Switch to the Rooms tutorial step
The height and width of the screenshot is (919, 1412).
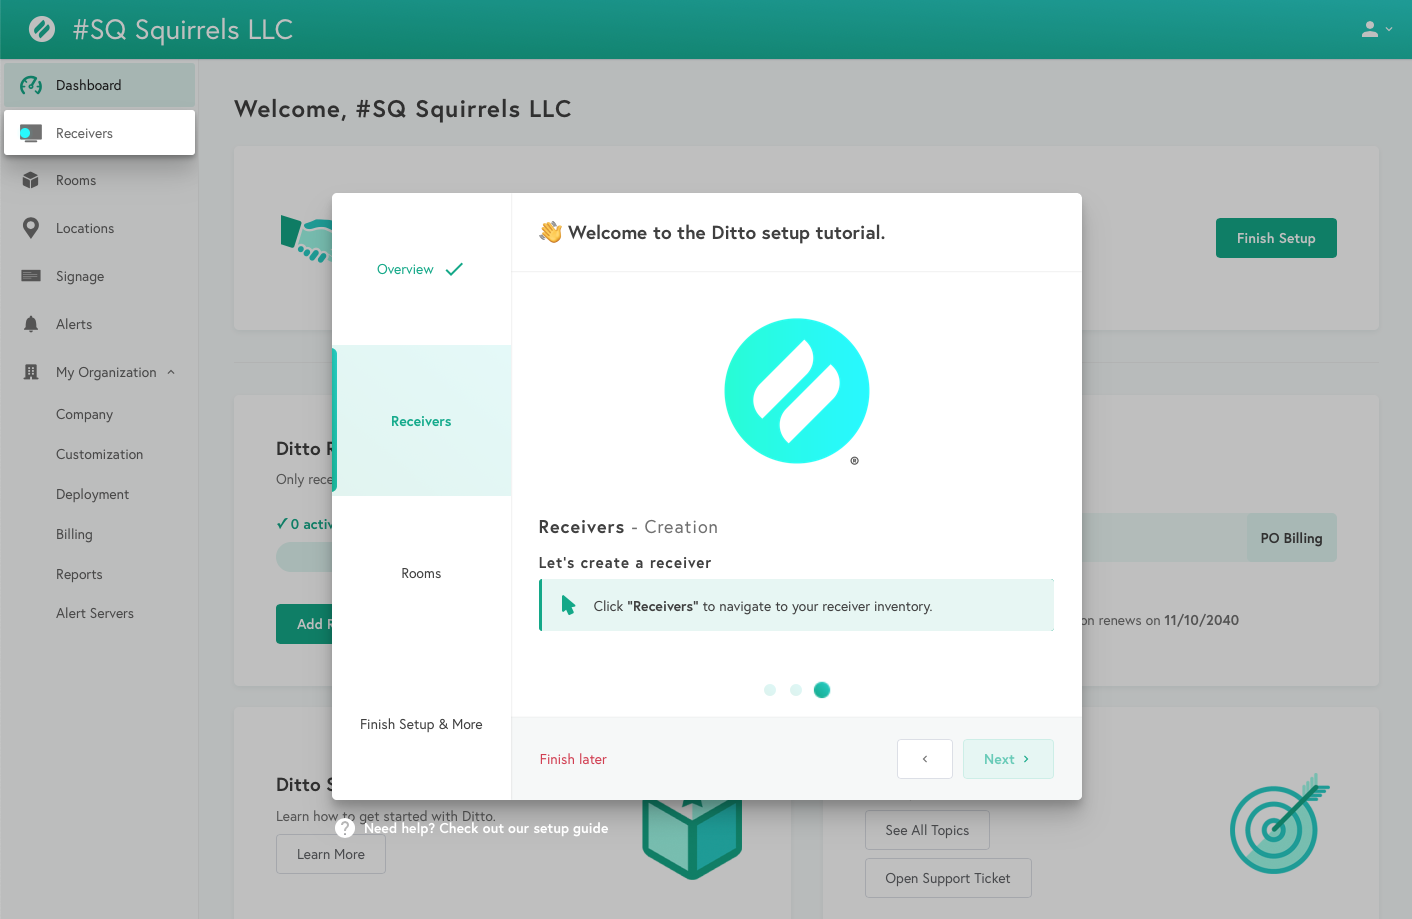[x=421, y=572]
